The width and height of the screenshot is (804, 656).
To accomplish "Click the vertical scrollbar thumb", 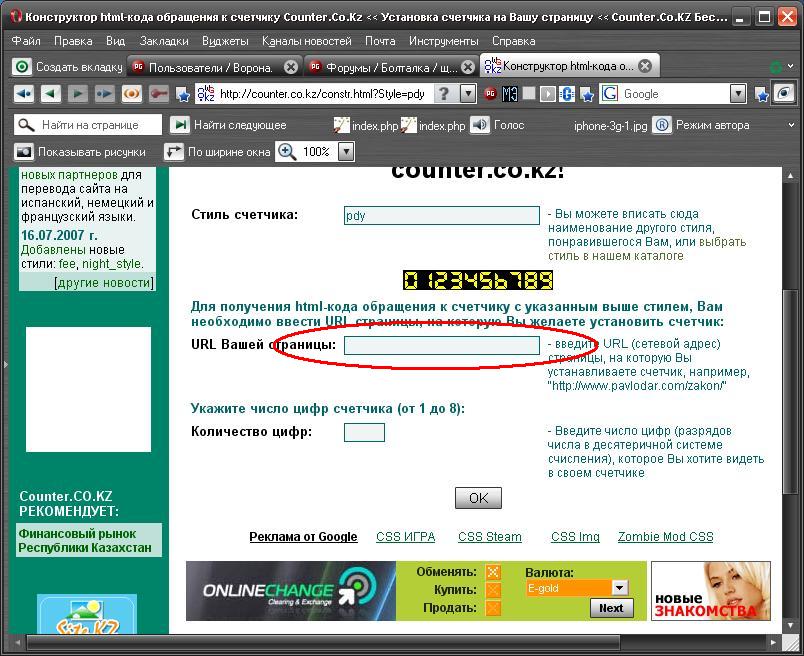I will (790, 391).
